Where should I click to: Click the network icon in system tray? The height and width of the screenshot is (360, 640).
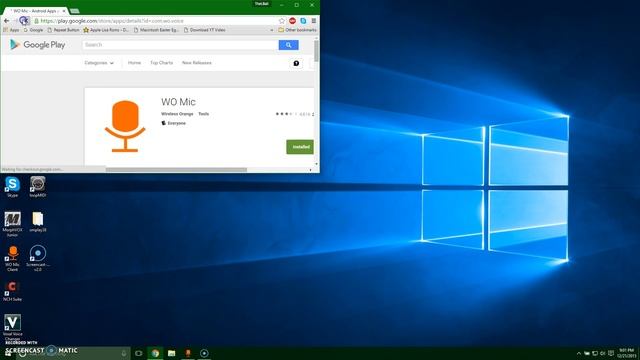pos(595,353)
